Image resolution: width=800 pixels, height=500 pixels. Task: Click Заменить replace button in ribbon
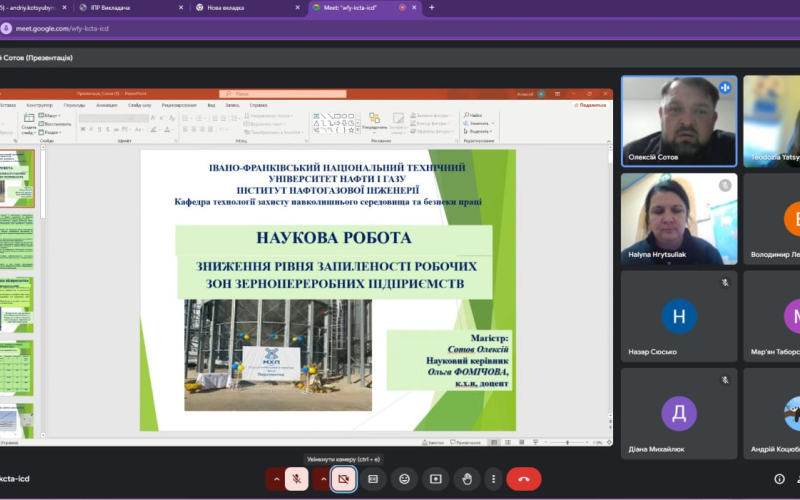coord(479,123)
